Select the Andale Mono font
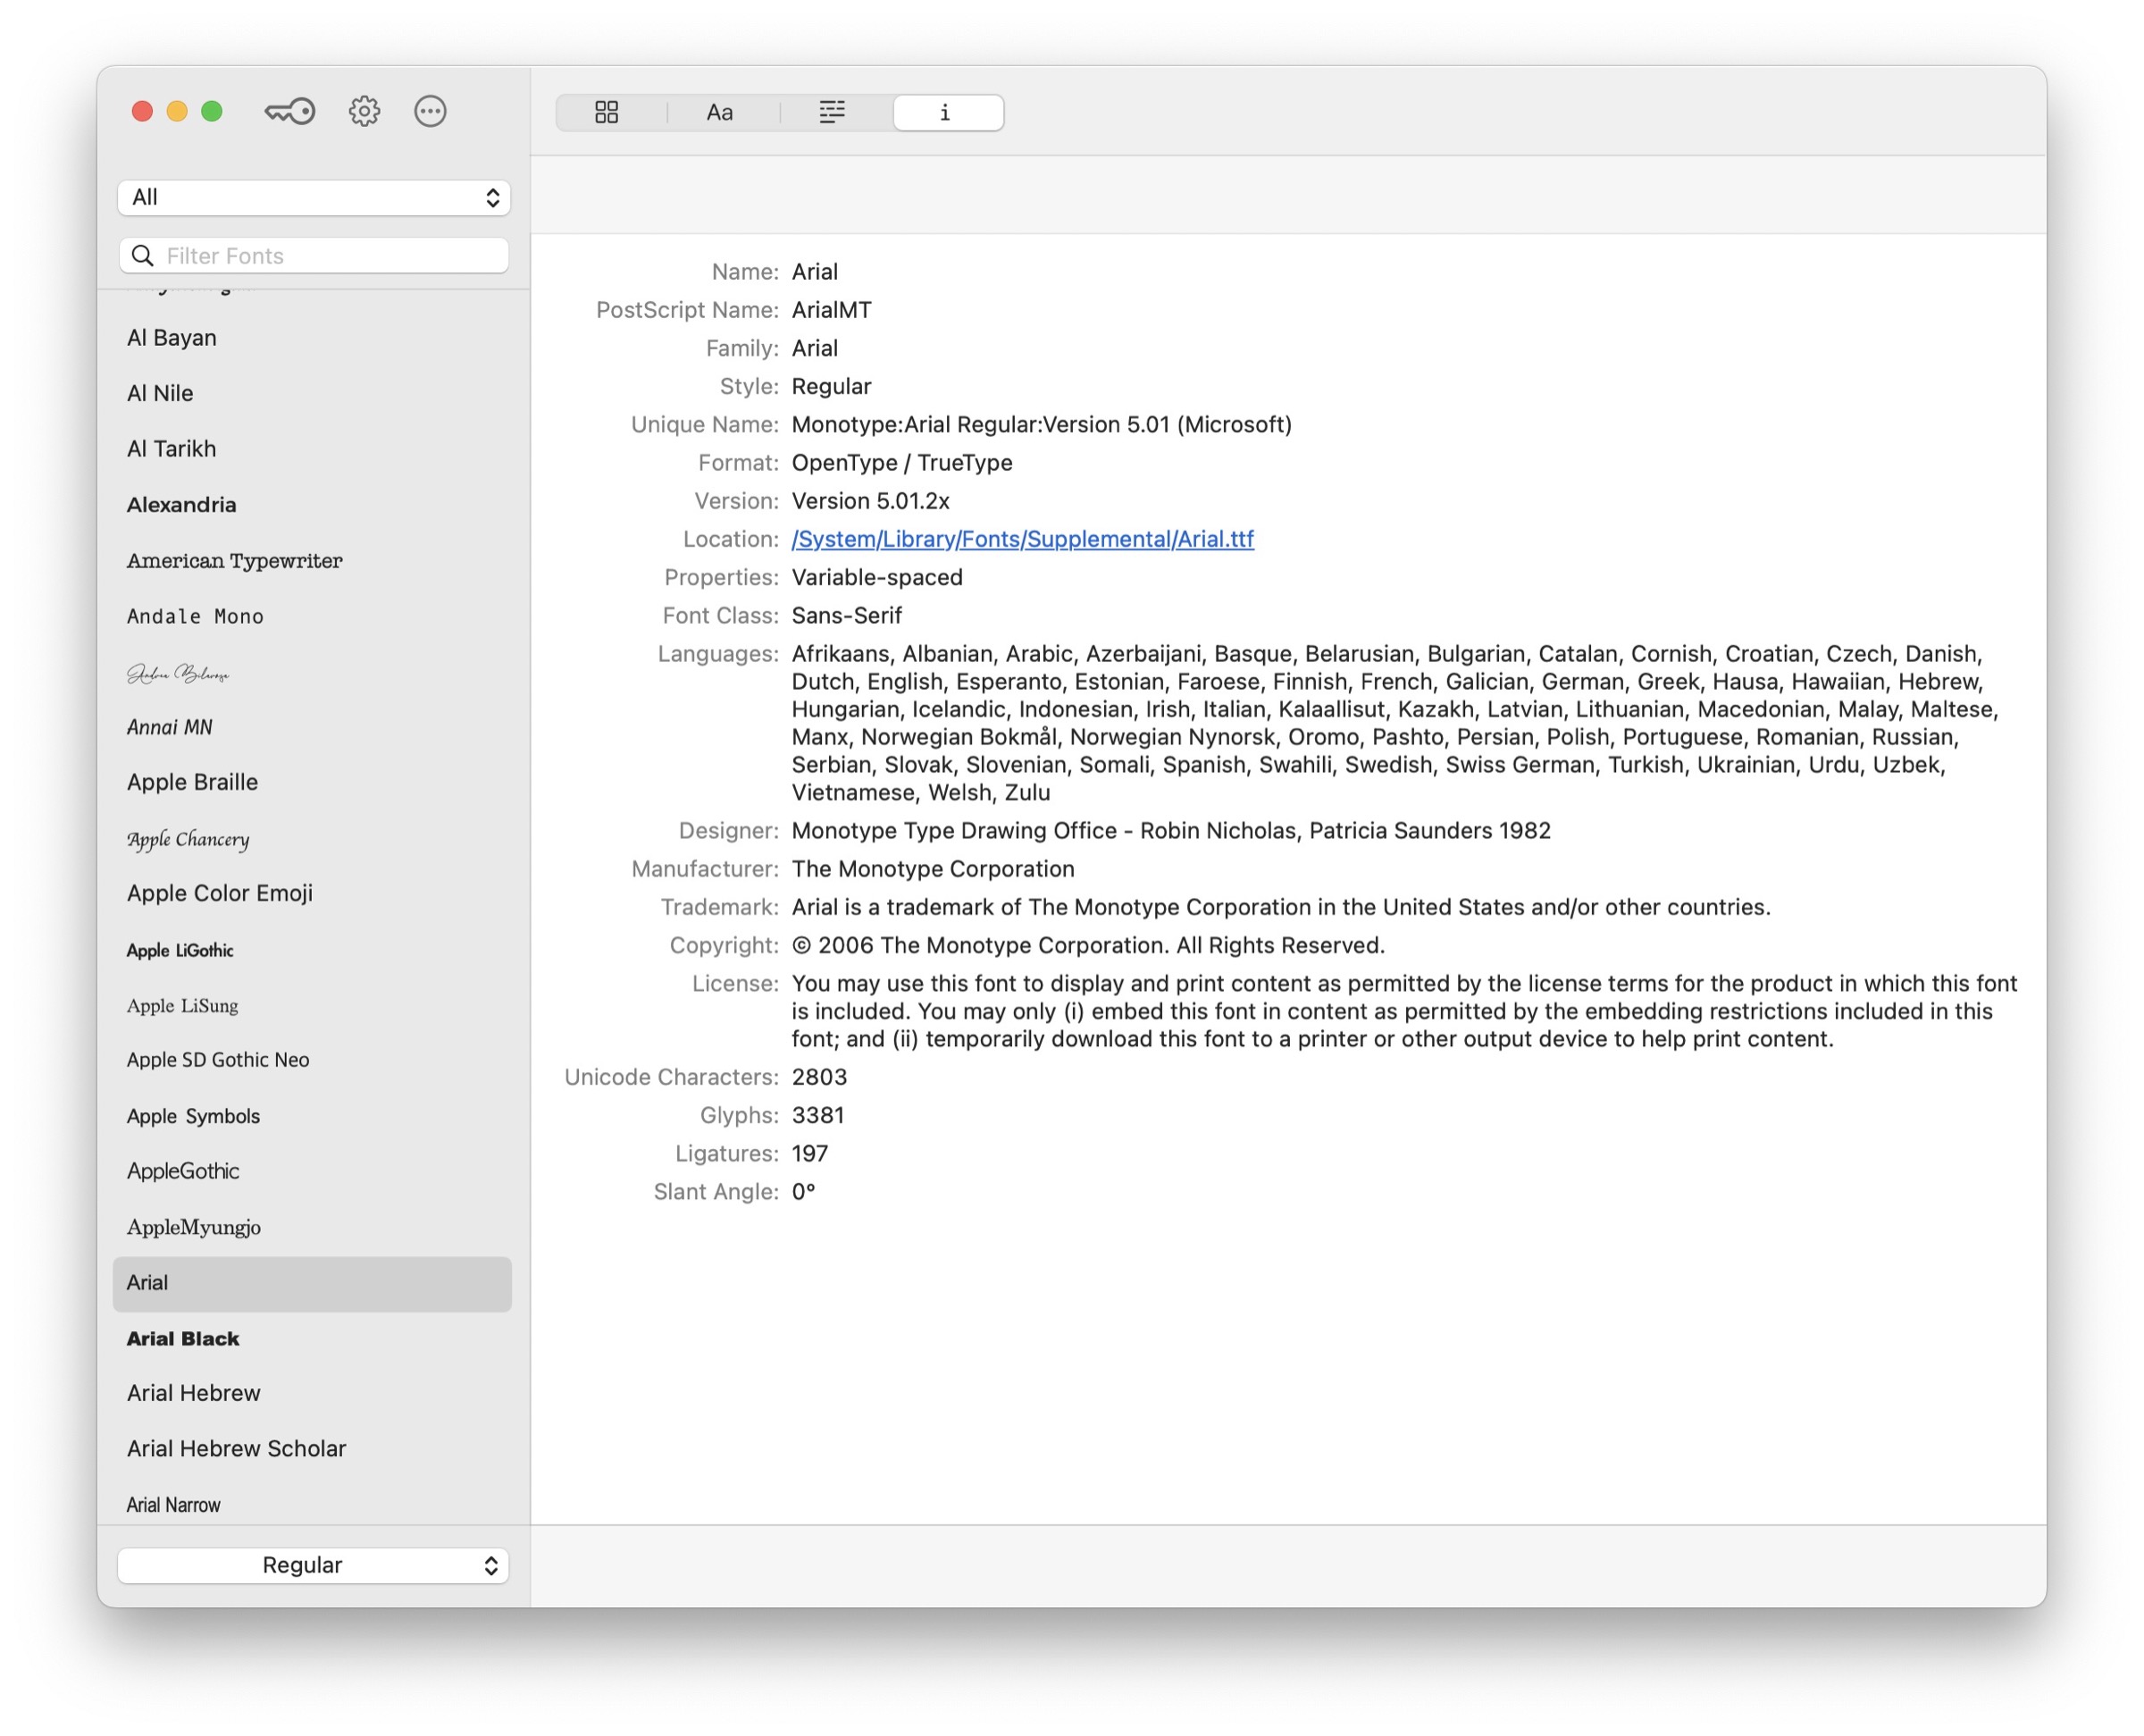 point(196,616)
